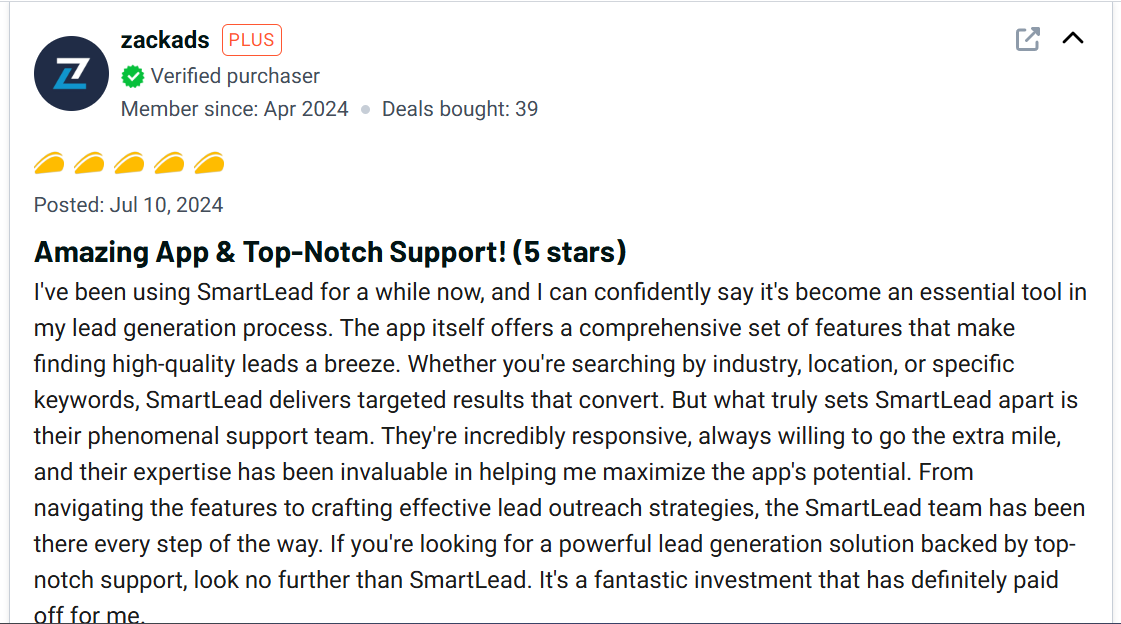Open the zackads username profile link

click(165, 40)
